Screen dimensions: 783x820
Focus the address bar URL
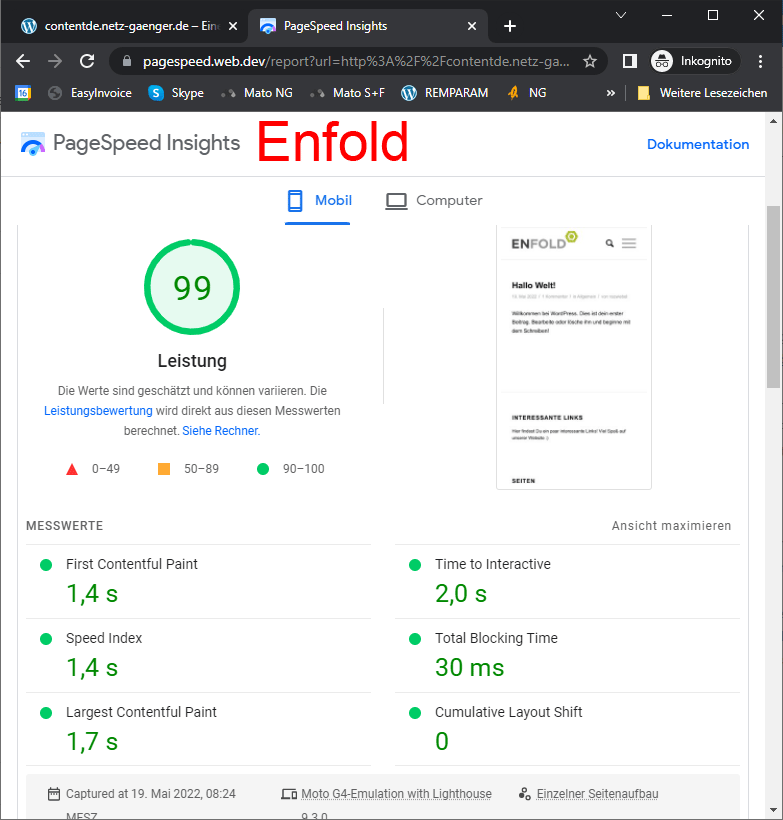tap(356, 61)
